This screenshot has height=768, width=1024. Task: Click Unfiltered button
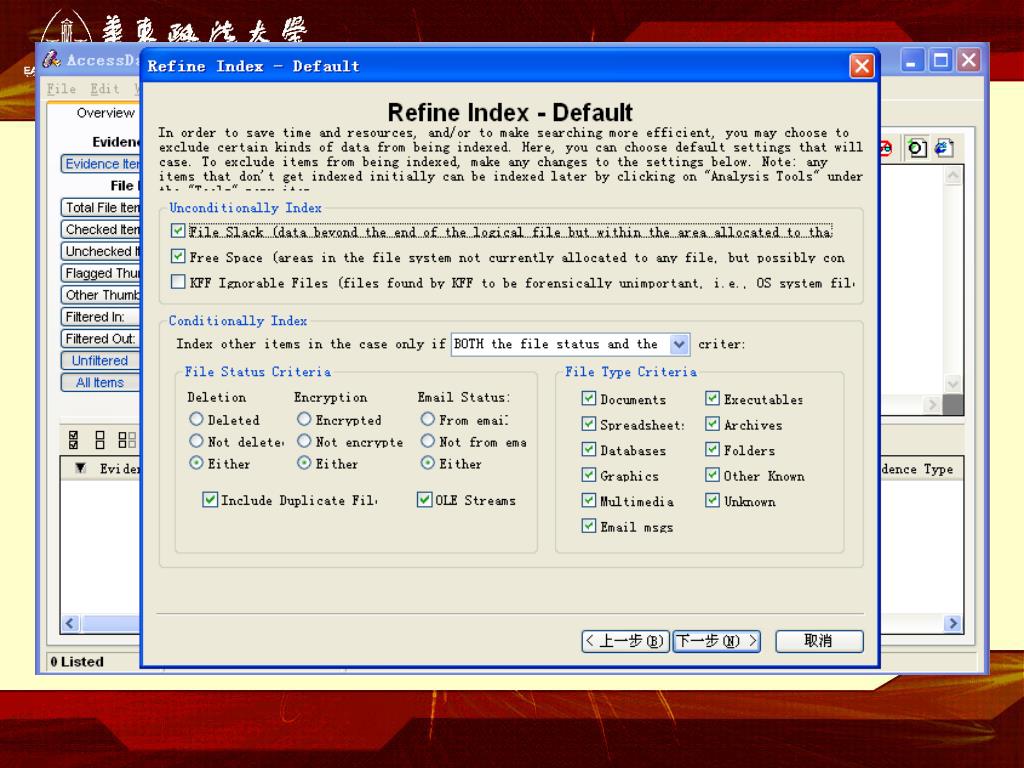tap(101, 360)
